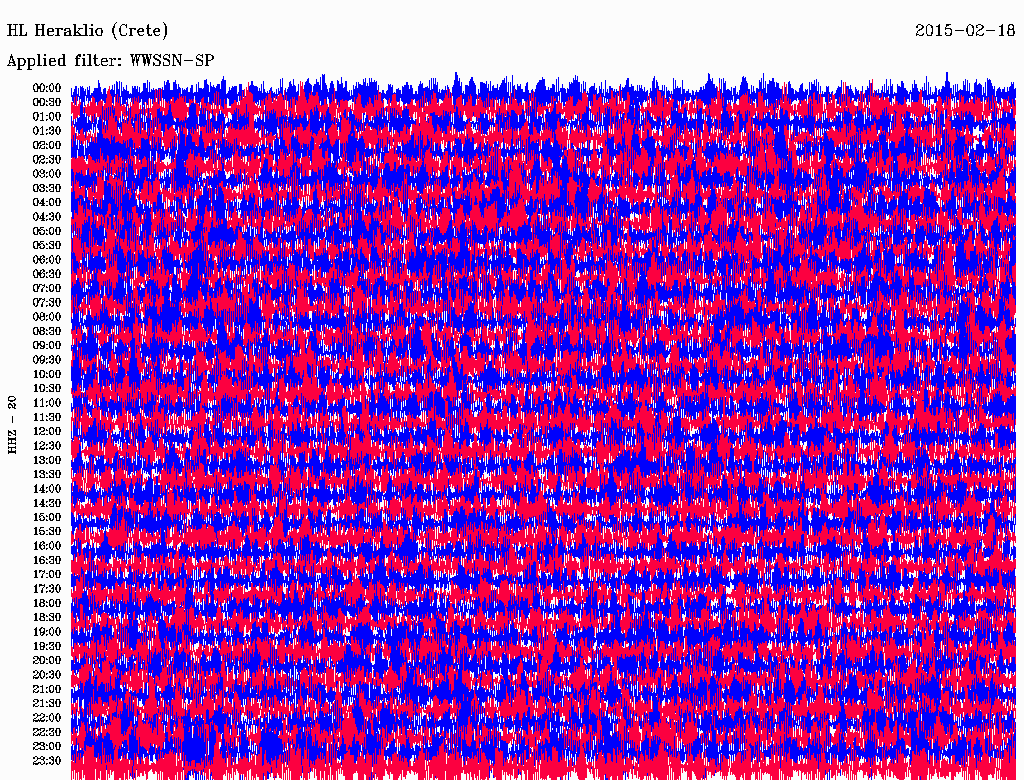Select the 21:00 time label
The height and width of the screenshot is (780, 1024).
point(46,689)
